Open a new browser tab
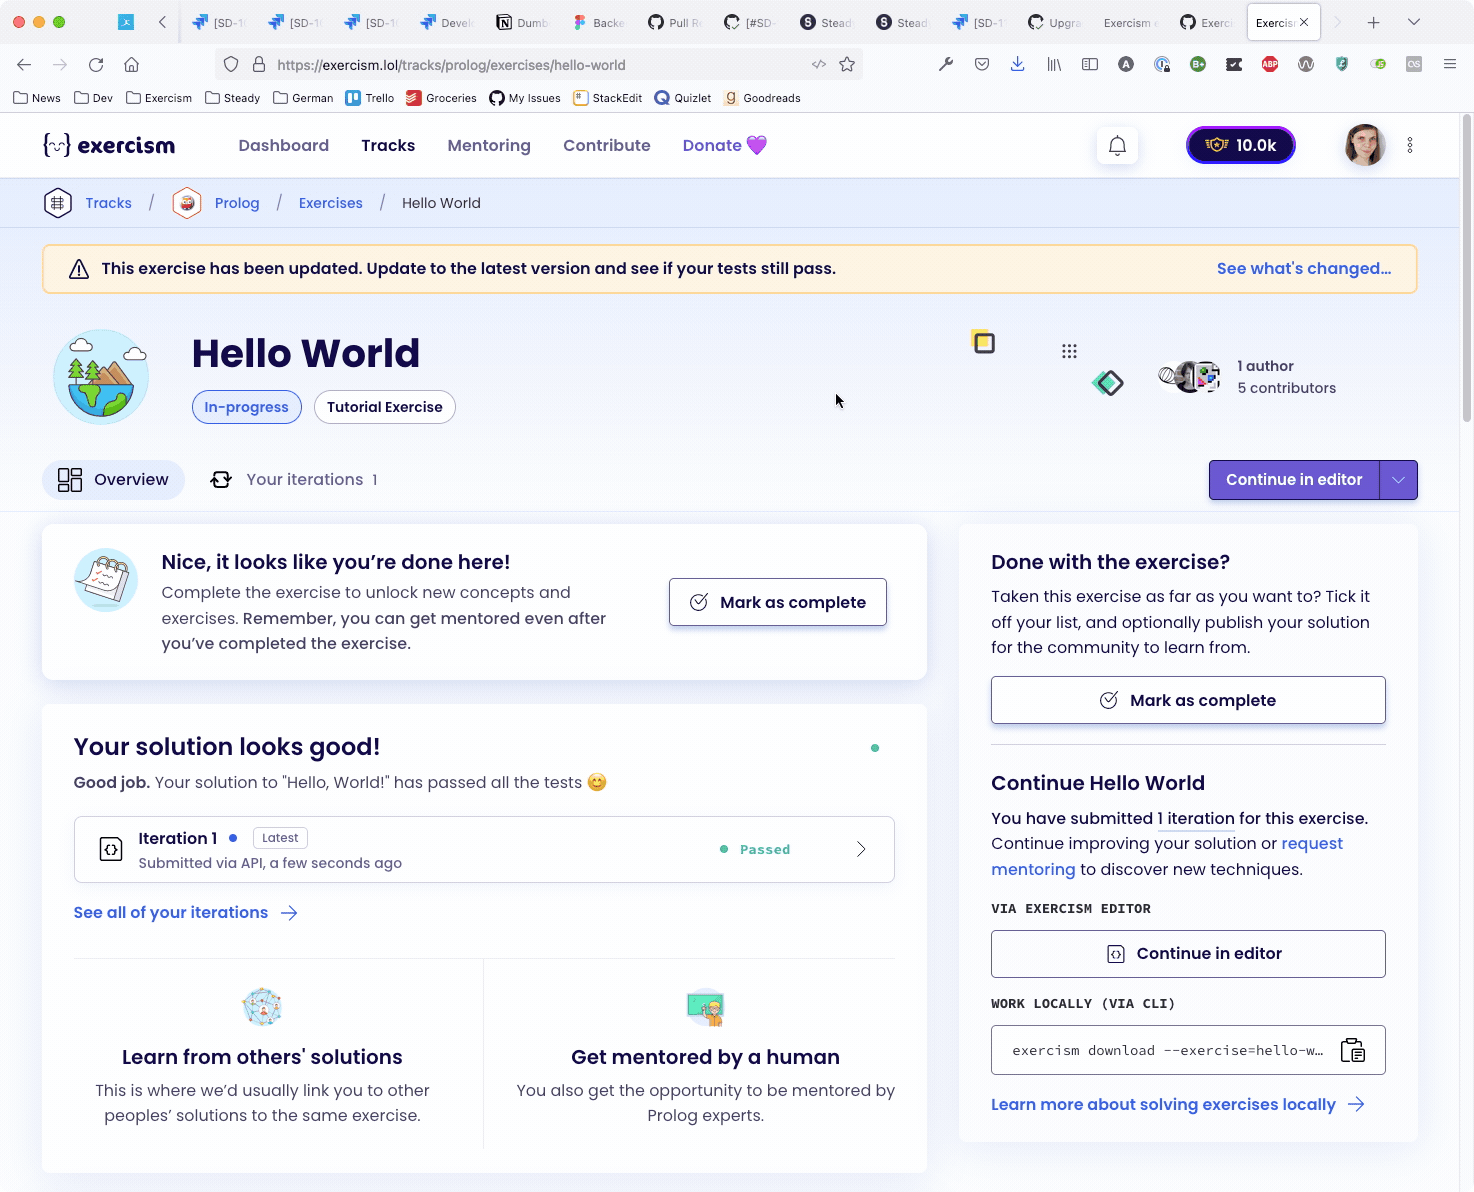 (1374, 22)
